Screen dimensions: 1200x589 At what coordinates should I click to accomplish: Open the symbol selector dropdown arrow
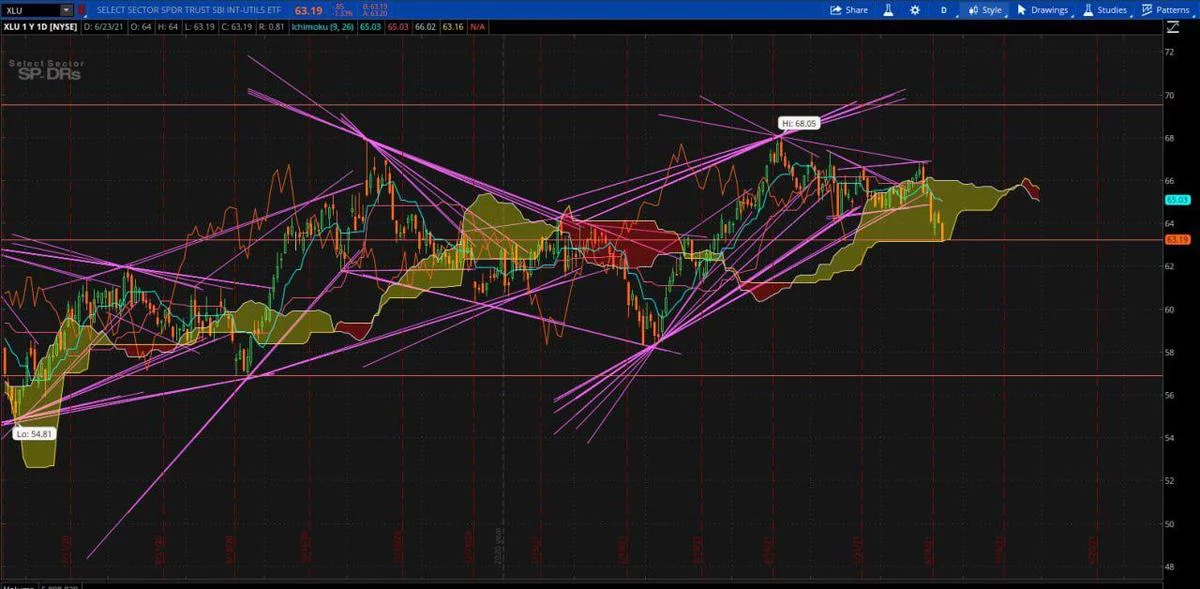(x=67, y=9)
